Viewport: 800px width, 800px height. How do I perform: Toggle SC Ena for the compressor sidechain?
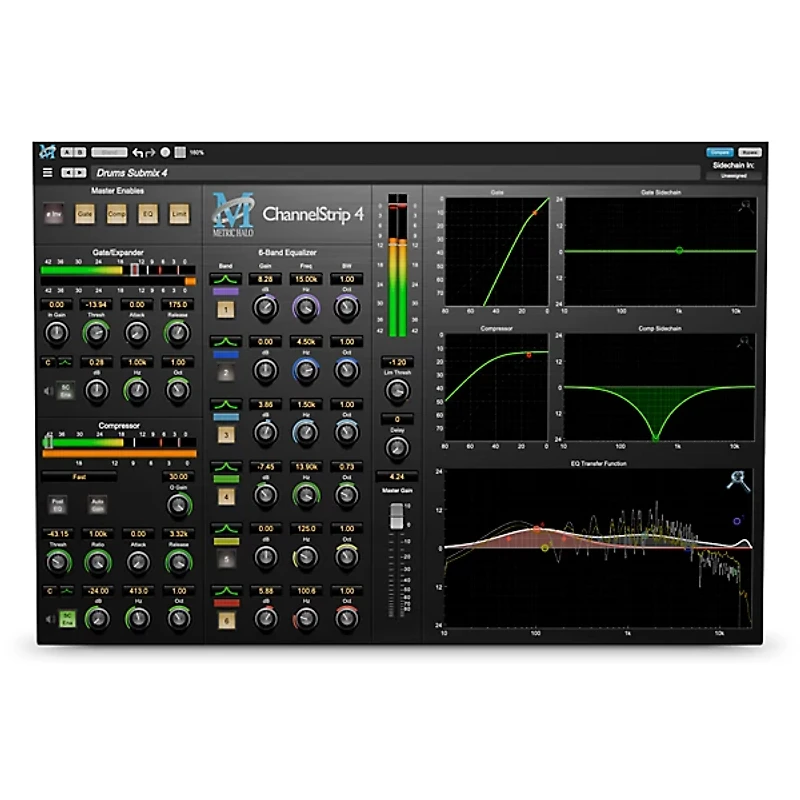[x=66, y=619]
